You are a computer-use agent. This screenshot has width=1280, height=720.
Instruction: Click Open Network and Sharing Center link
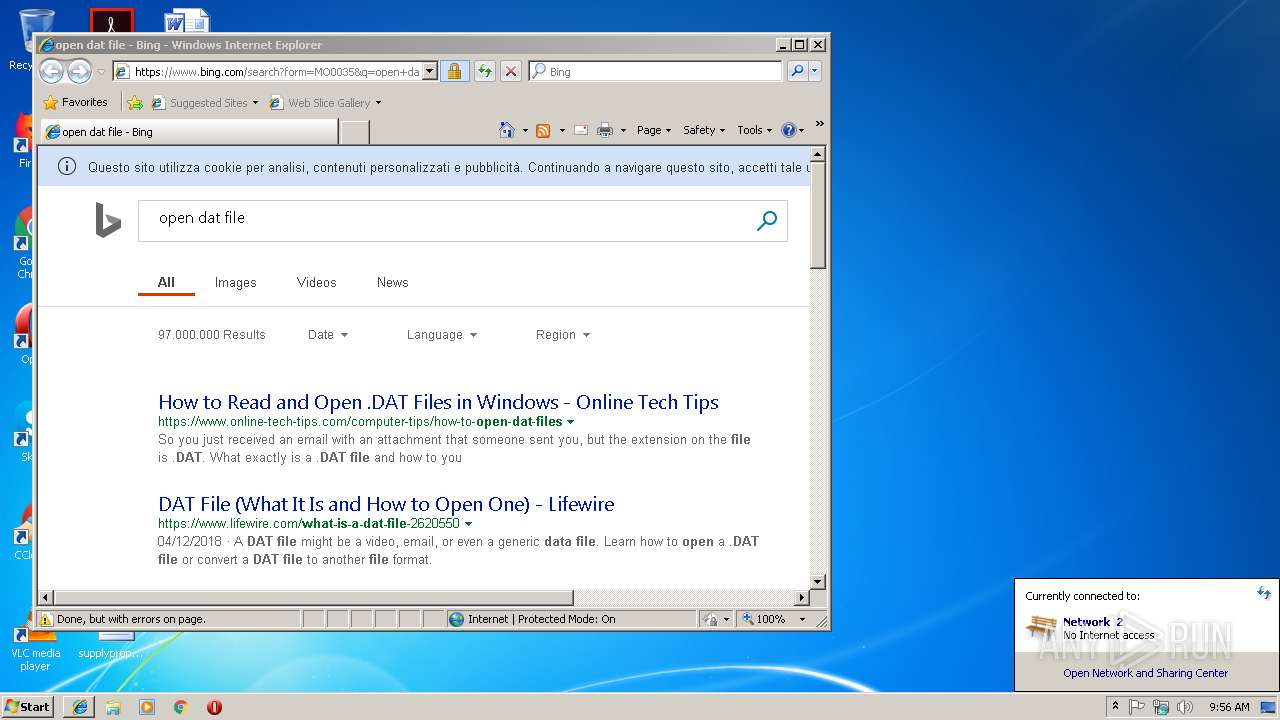coord(1146,673)
